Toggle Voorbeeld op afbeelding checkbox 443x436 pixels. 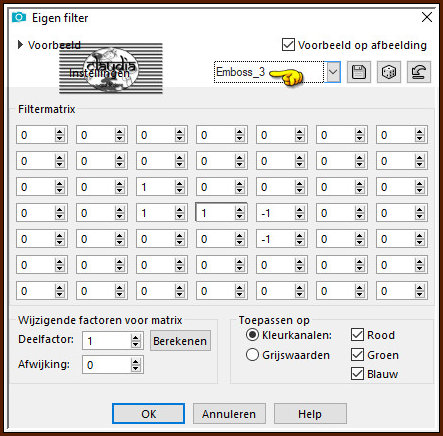(288, 45)
